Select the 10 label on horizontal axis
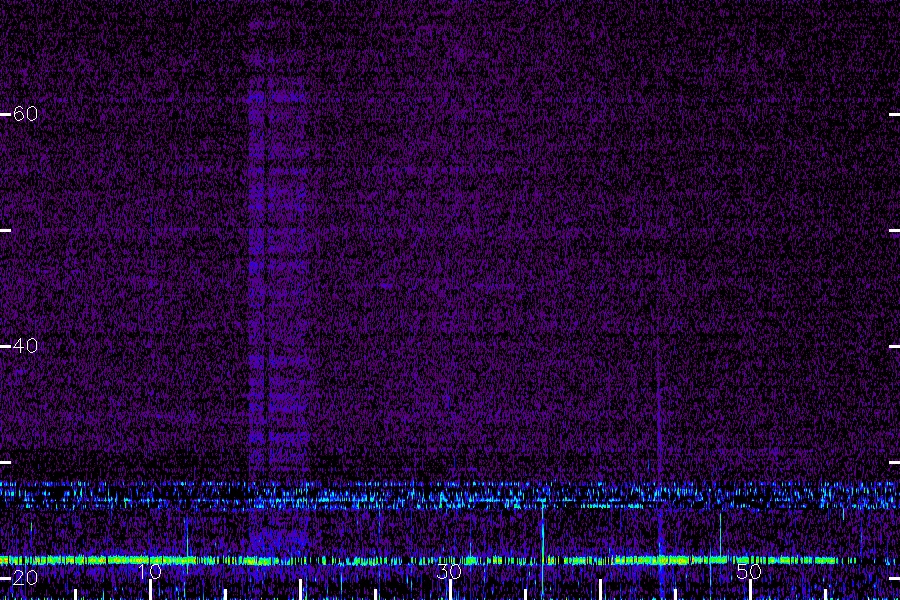Image resolution: width=900 pixels, height=600 pixels. click(150, 572)
